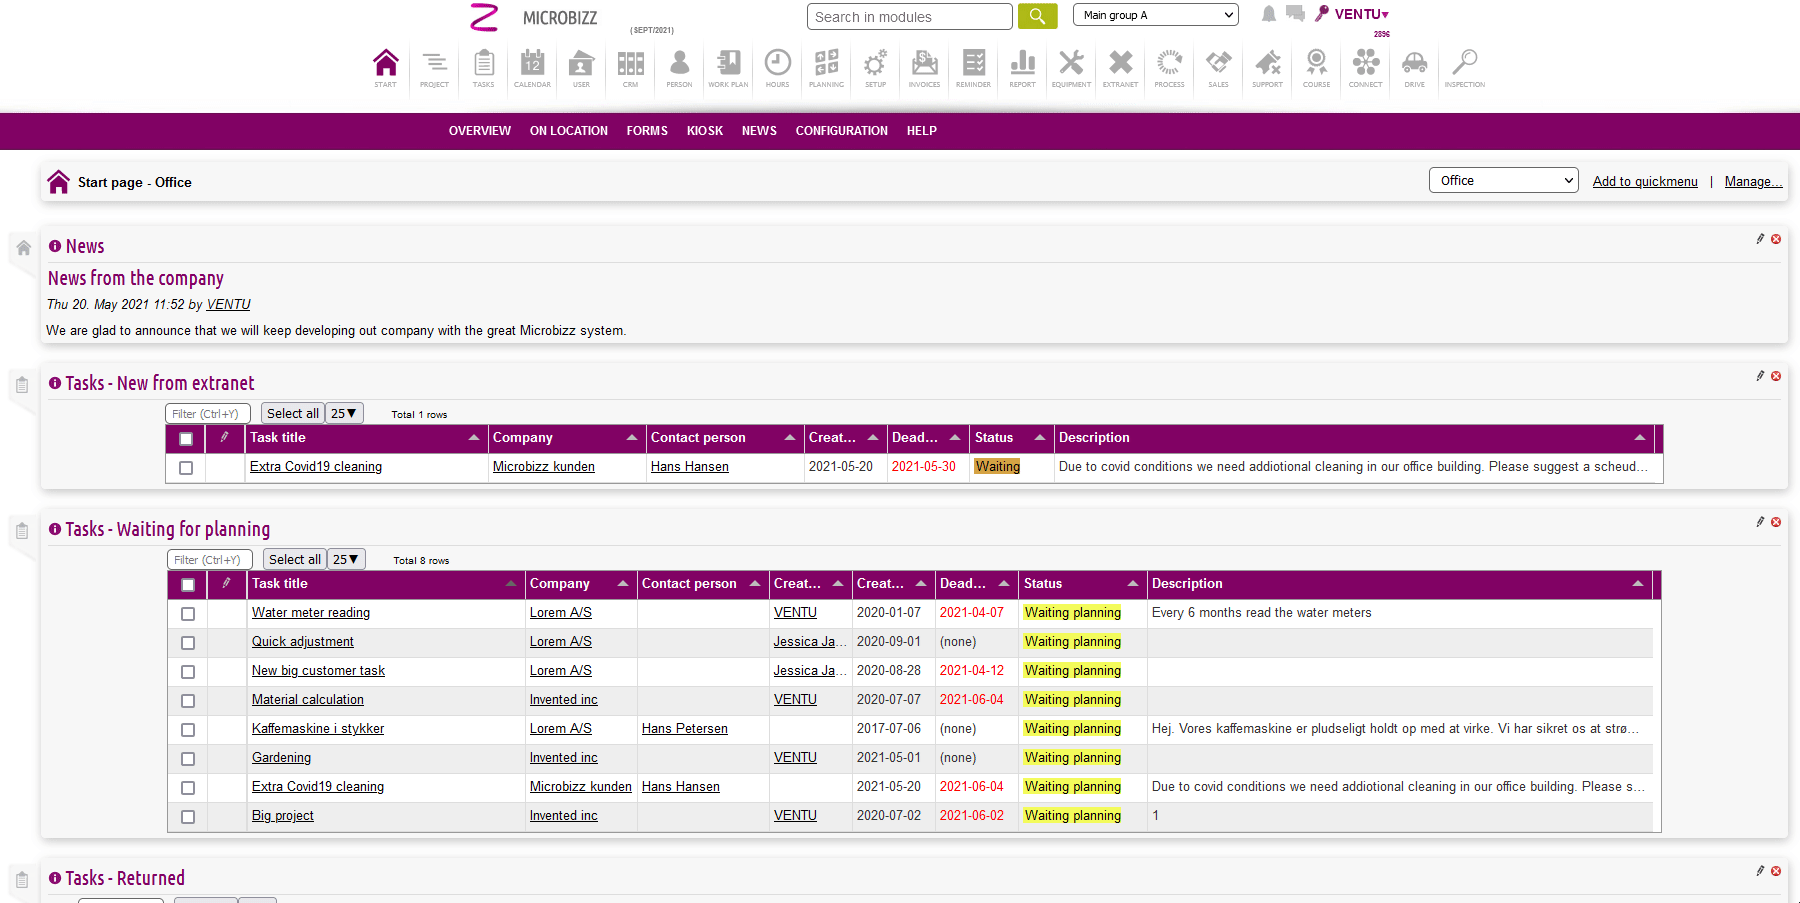1800x903 pixels.
Task: Open the Drive car icon
Action: coord(1414,66)
